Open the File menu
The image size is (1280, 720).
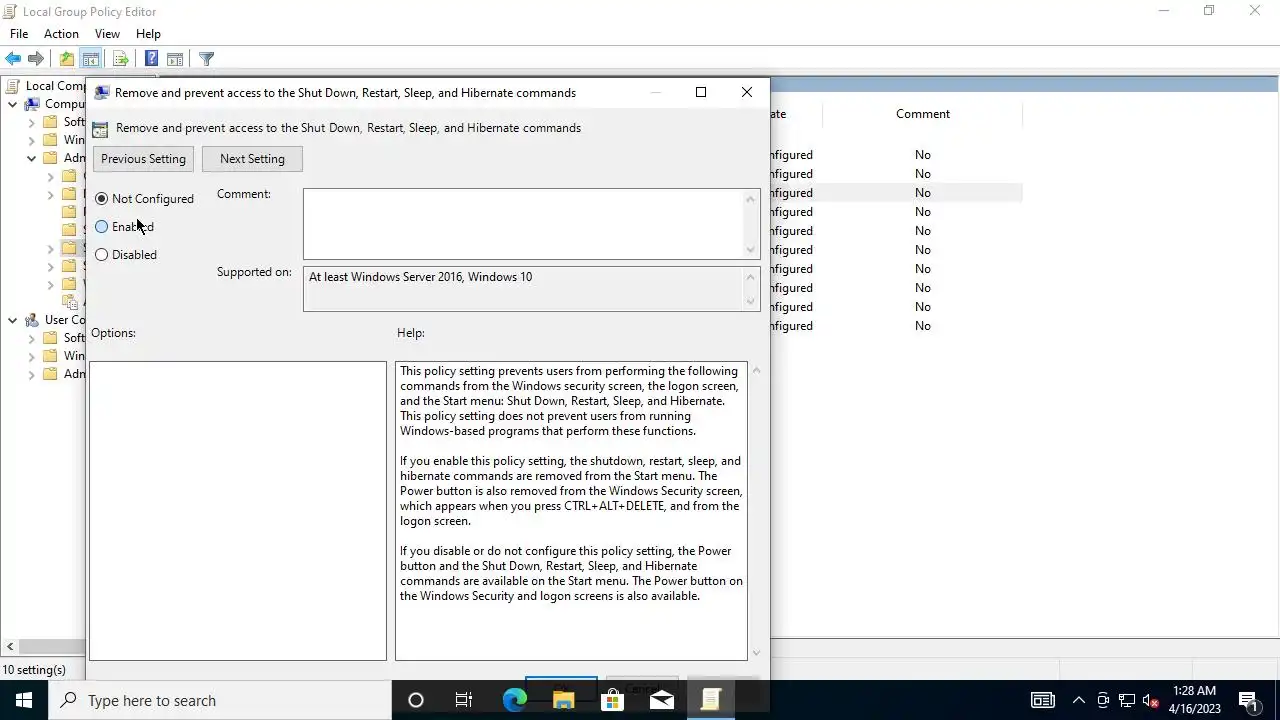[x=19, y=34]
